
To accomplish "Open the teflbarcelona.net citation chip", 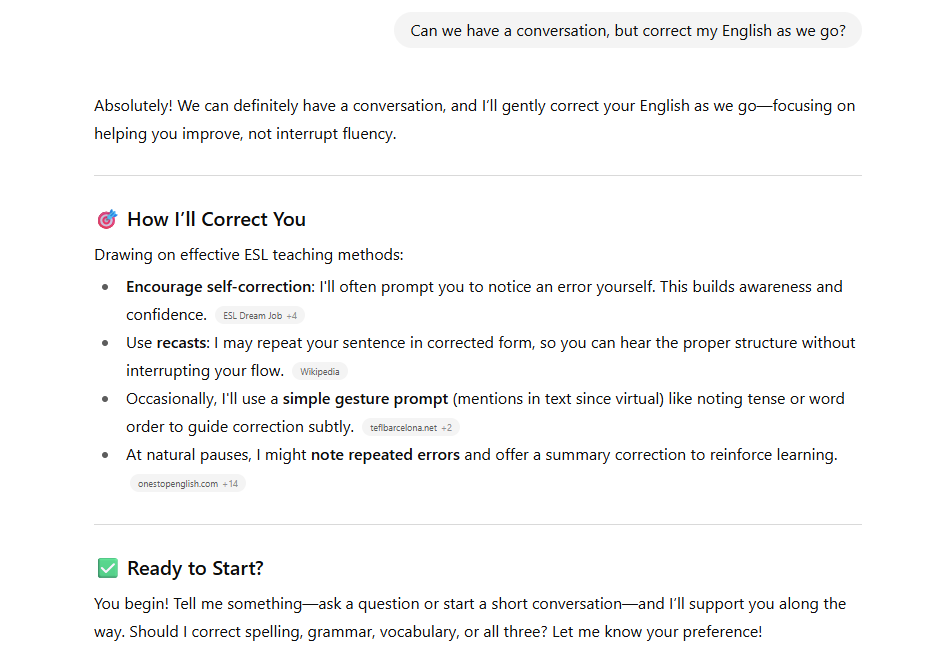I will pyautogui.click(x=411, y=428).
